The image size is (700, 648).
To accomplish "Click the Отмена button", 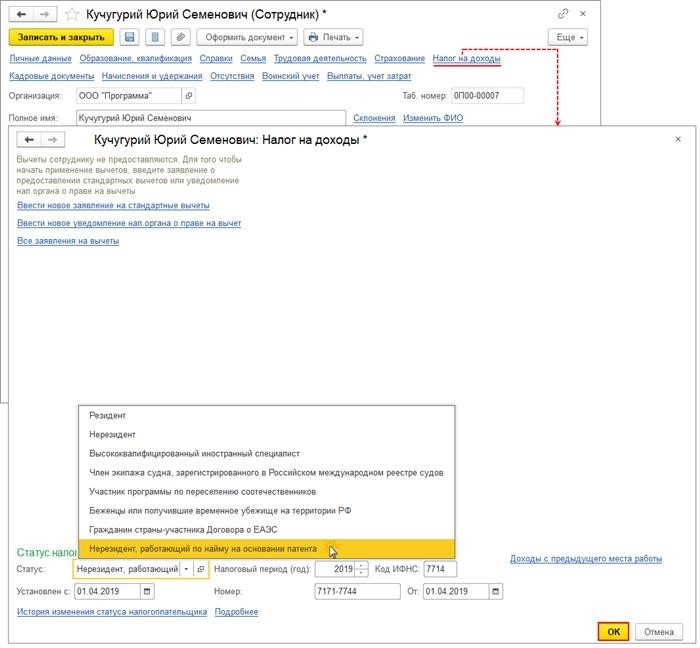I will point(658,631).
